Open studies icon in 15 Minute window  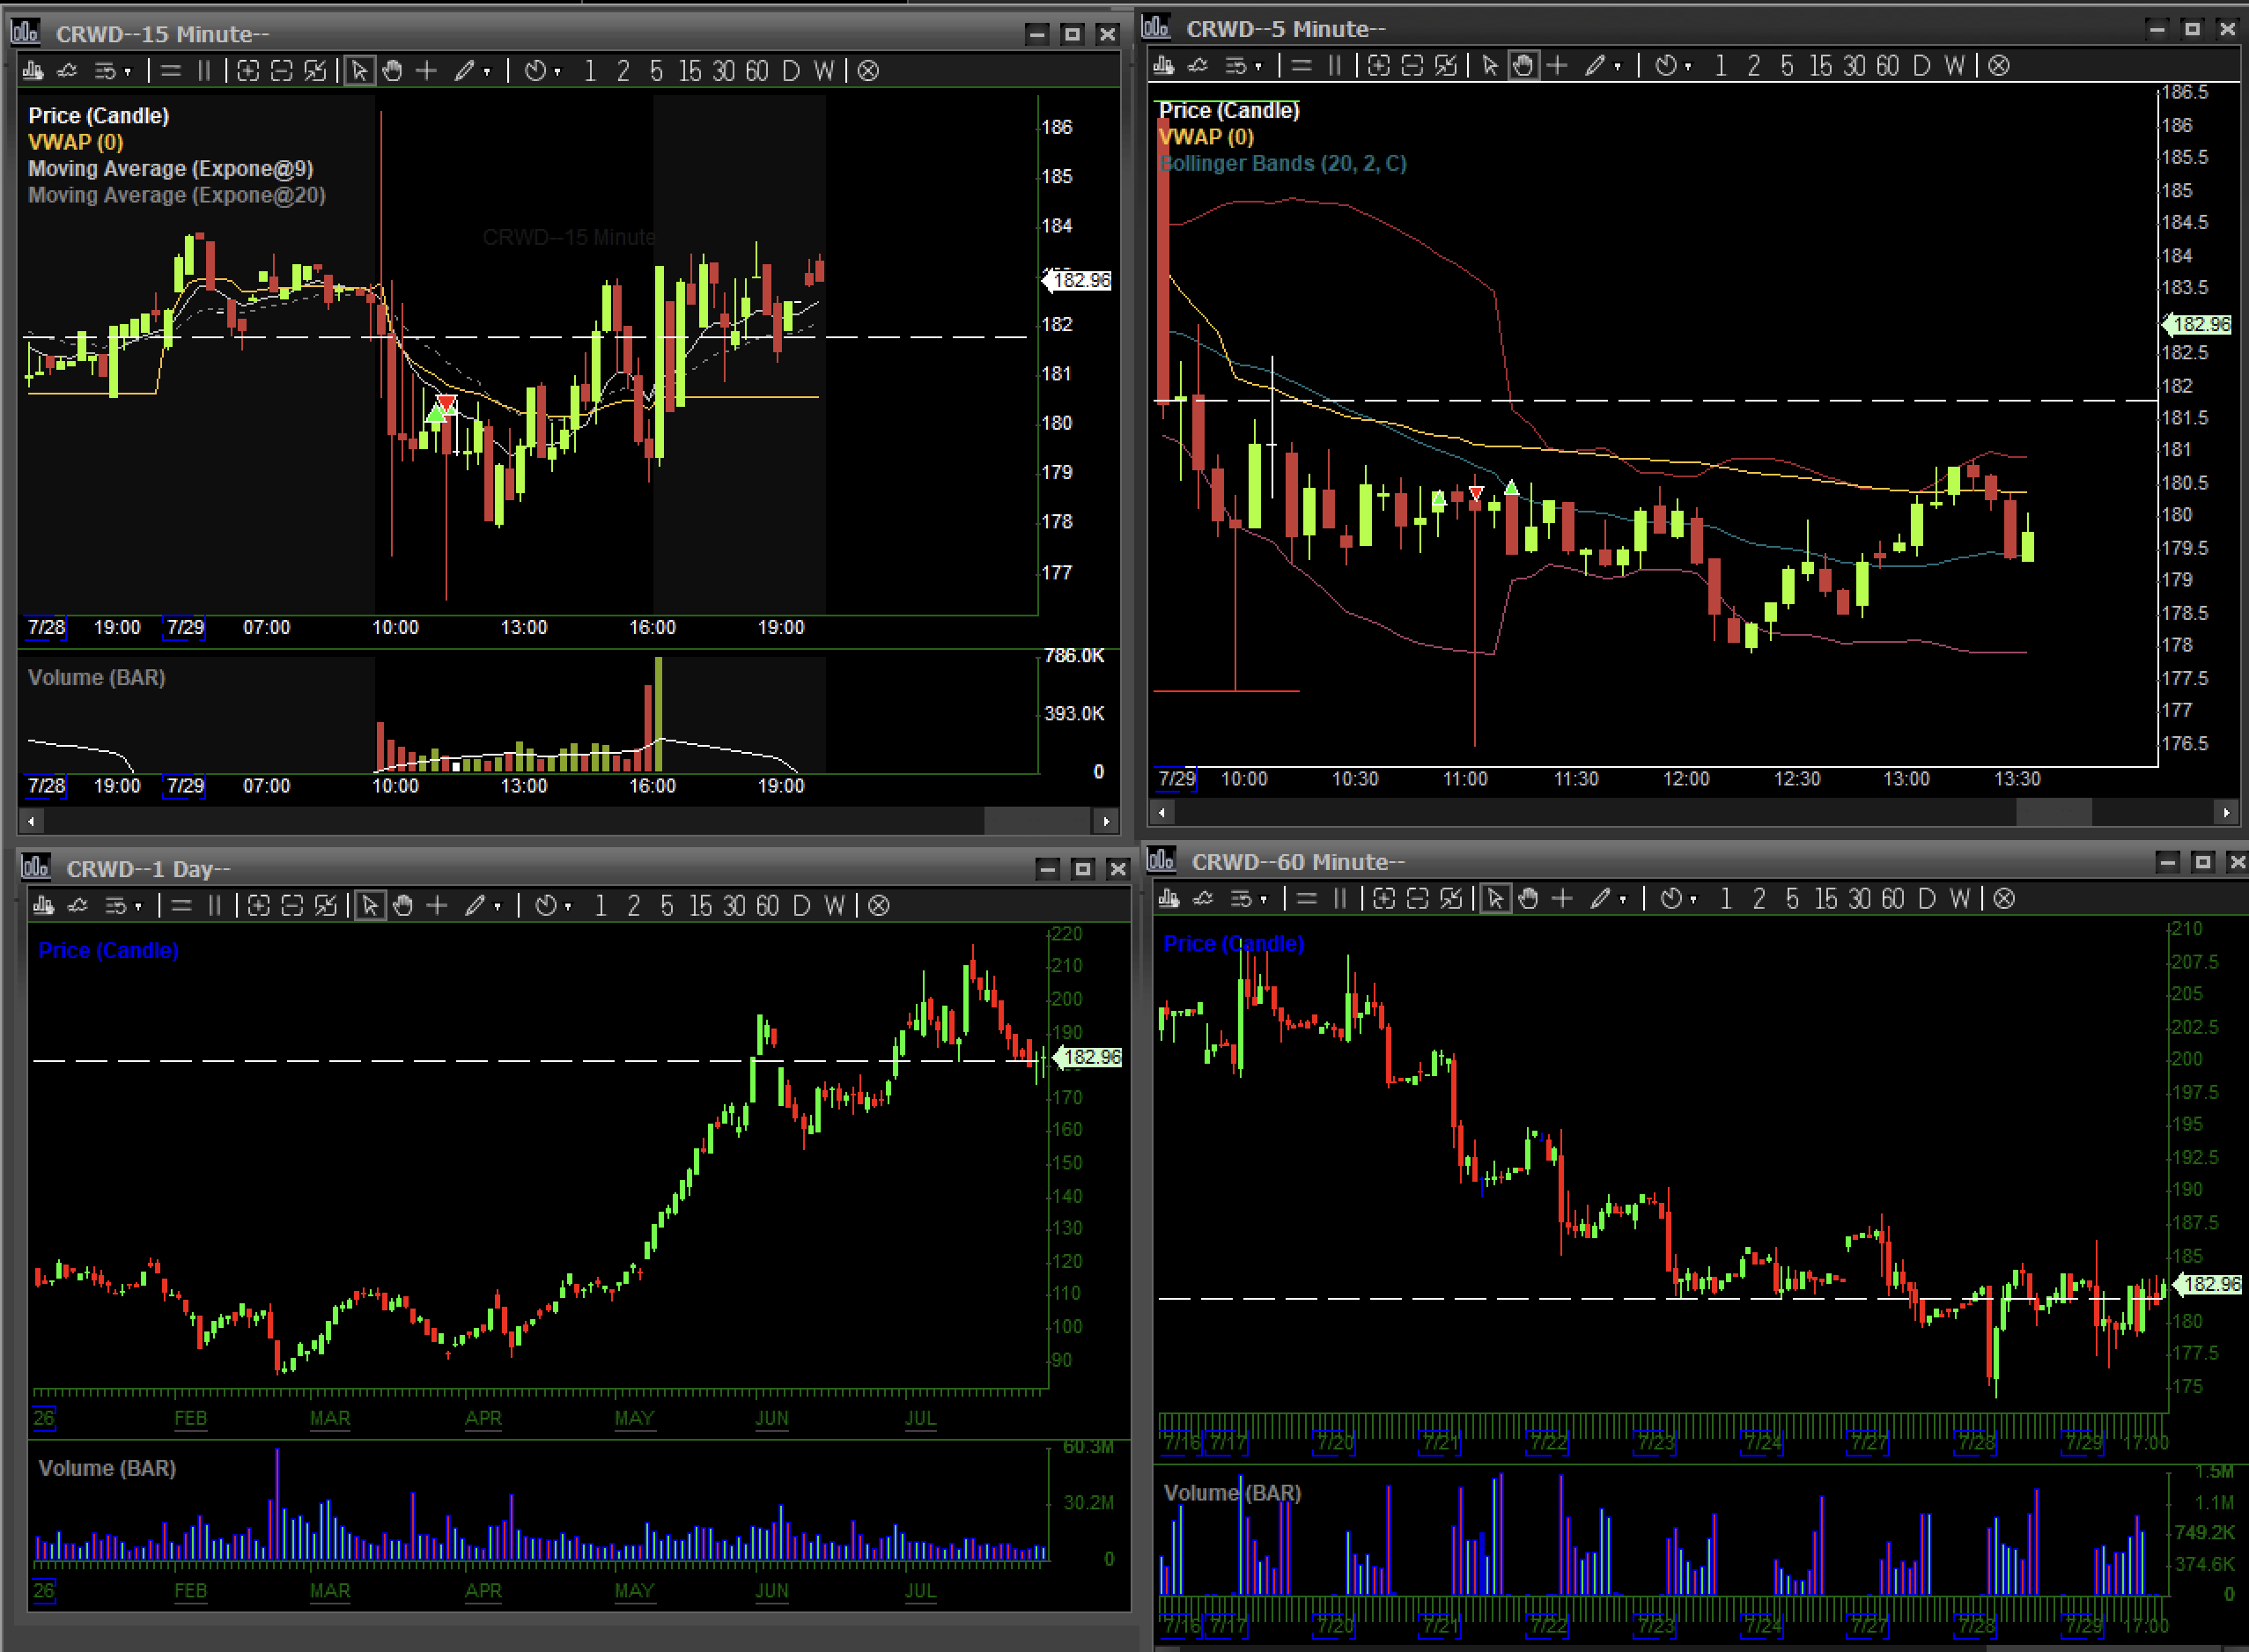[67, 71]
